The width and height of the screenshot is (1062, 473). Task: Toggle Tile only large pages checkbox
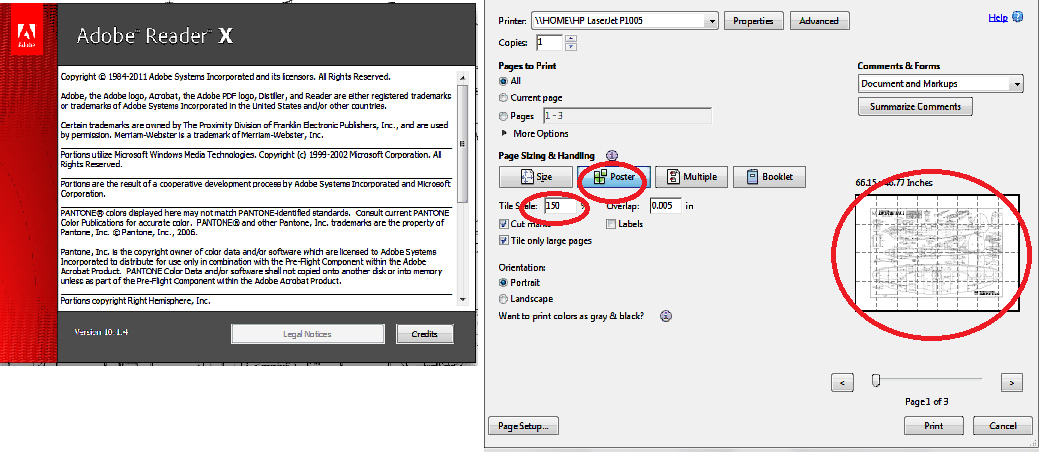click(504, 241)
